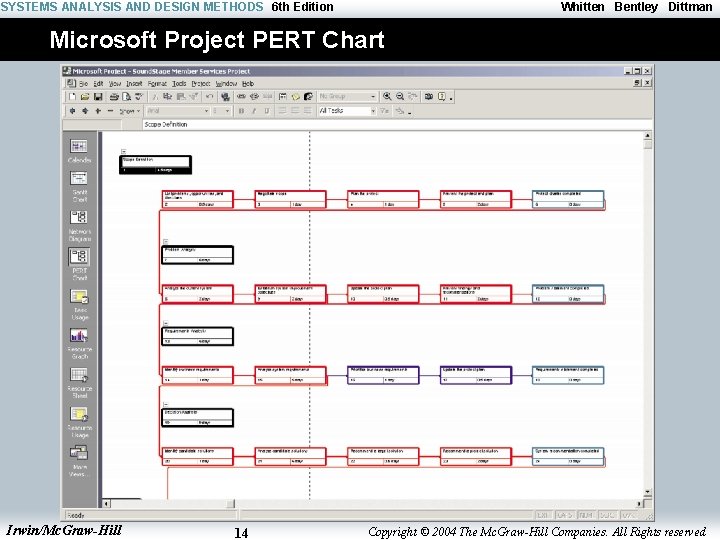
Task: Collapse the Scope Definition summary node
Action: [x=124, y=151]
